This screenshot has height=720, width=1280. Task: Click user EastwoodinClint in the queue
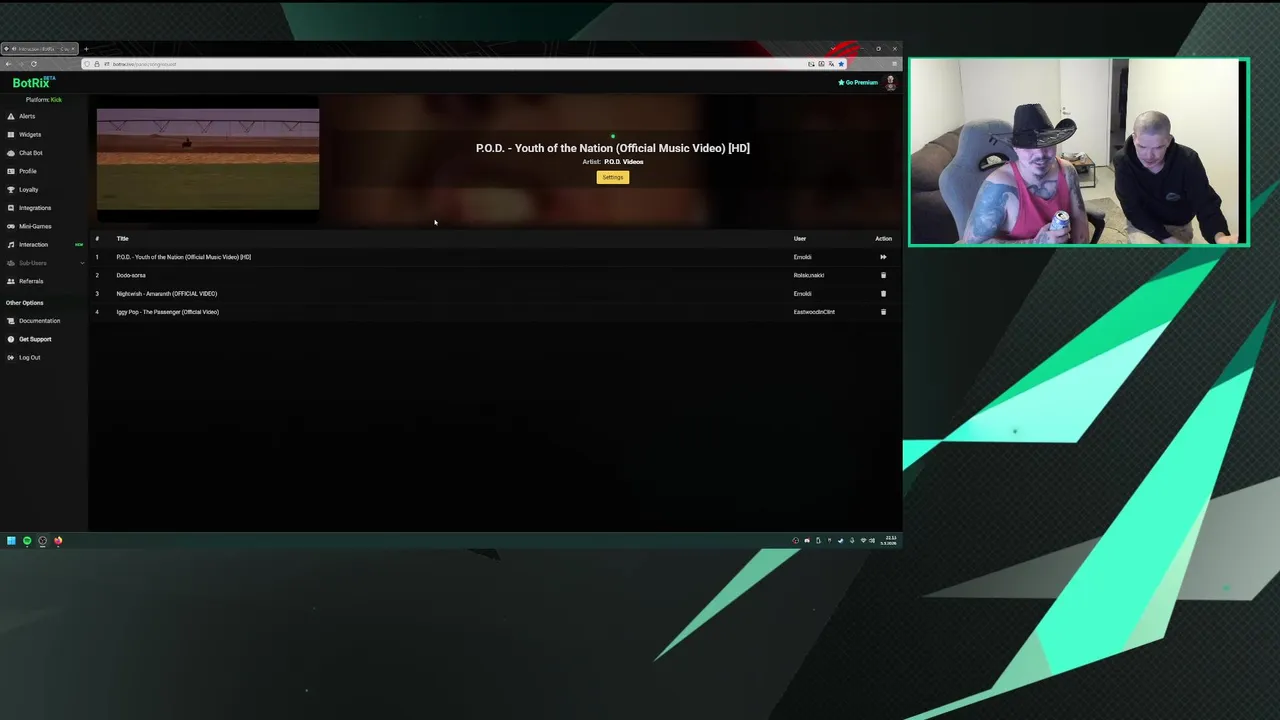pos(814,312)
